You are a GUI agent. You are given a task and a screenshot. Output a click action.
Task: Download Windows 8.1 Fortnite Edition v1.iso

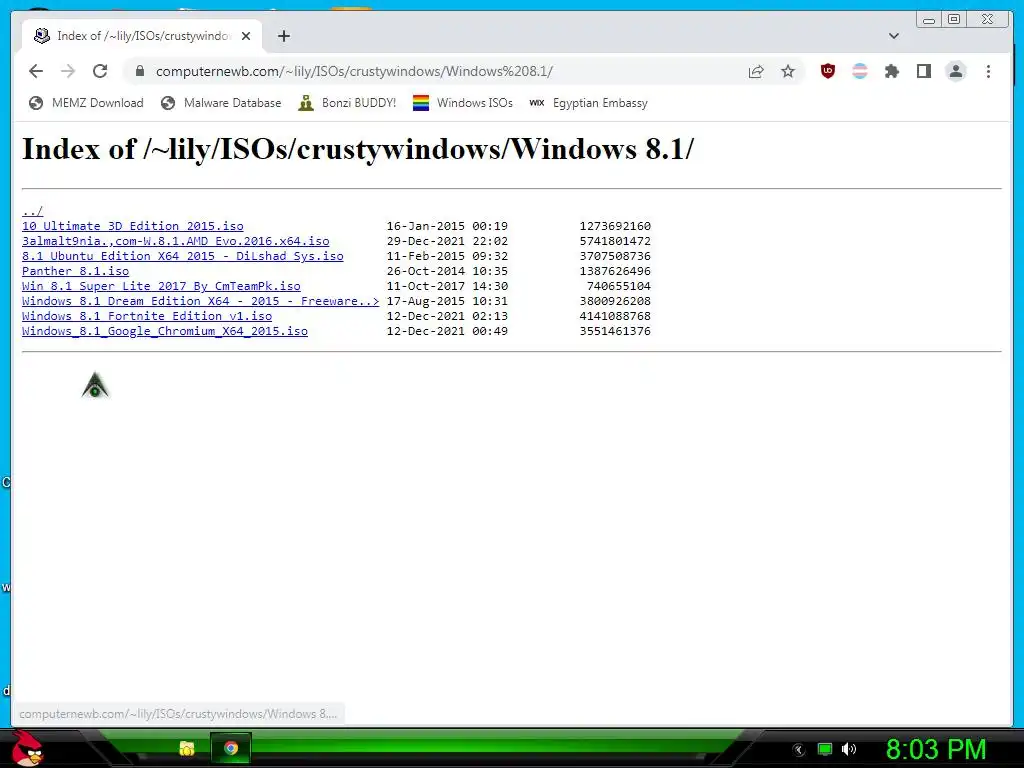(x=147, y=316)
